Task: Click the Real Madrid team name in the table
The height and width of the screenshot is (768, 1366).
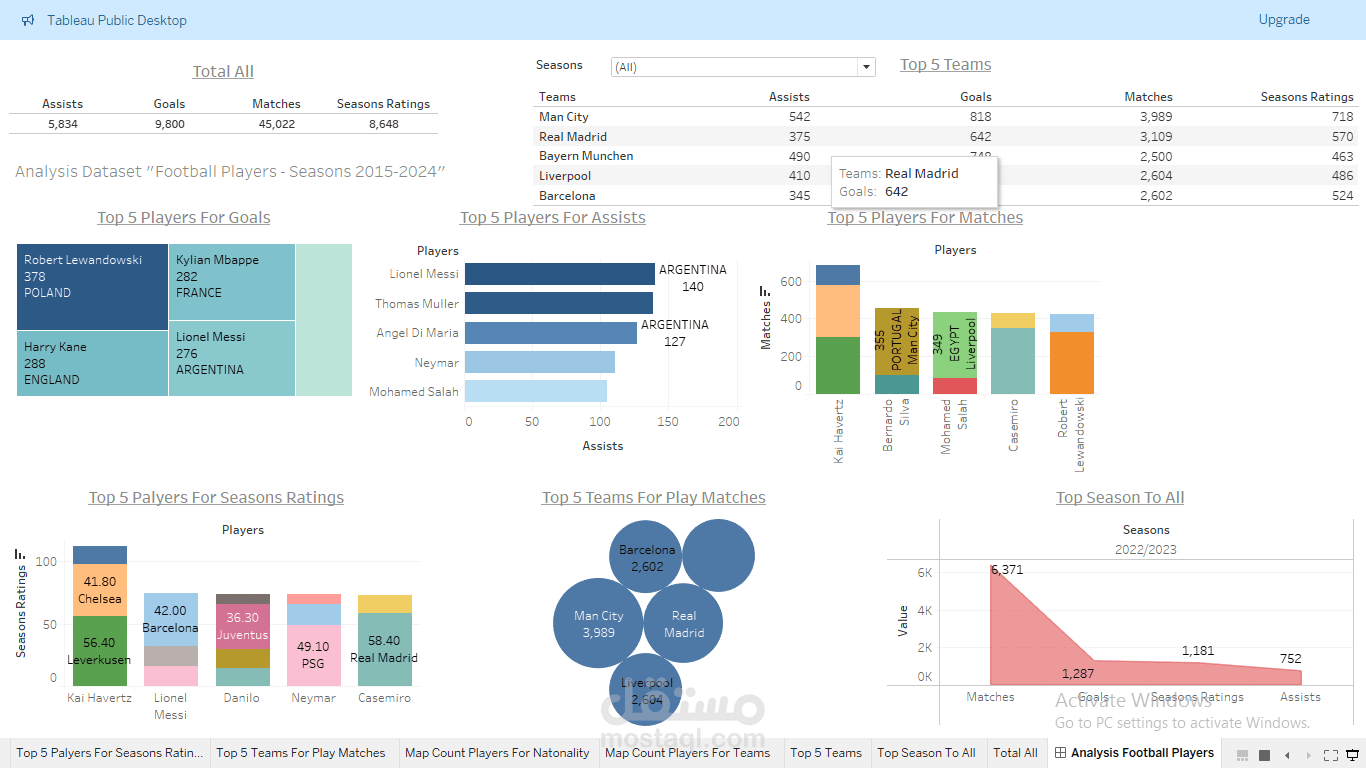Action: pyautogui.click(x=573, y=137)
